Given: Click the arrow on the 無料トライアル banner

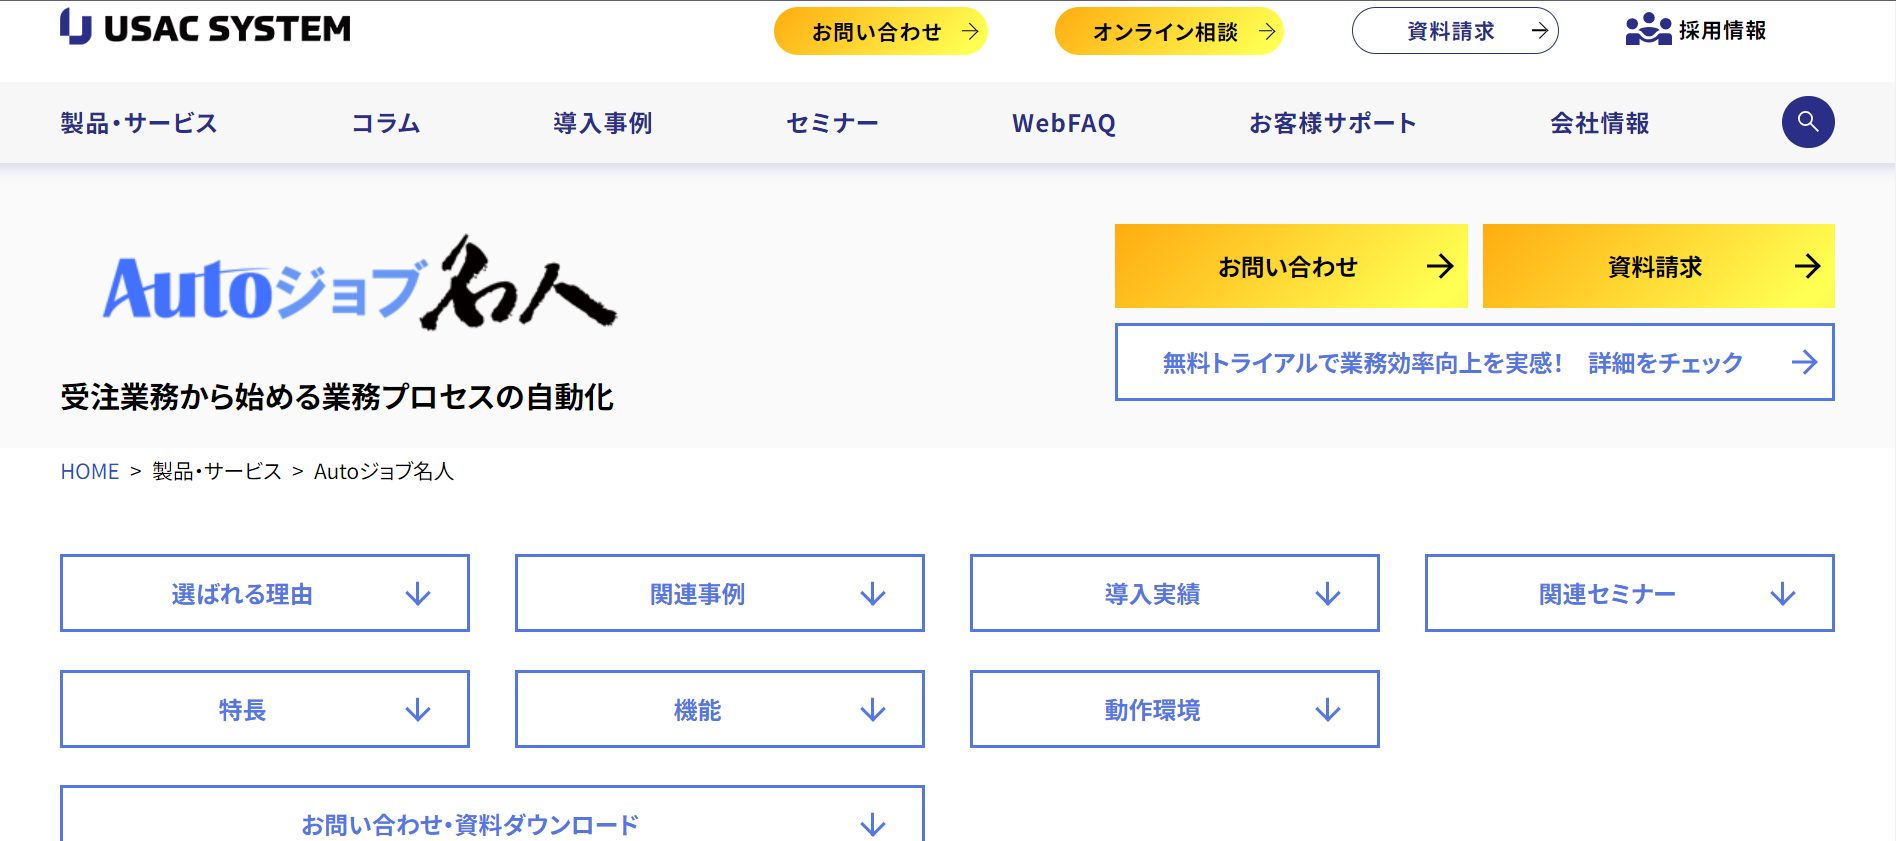Looking at the screenshot, I should [x=1804, y=362].
